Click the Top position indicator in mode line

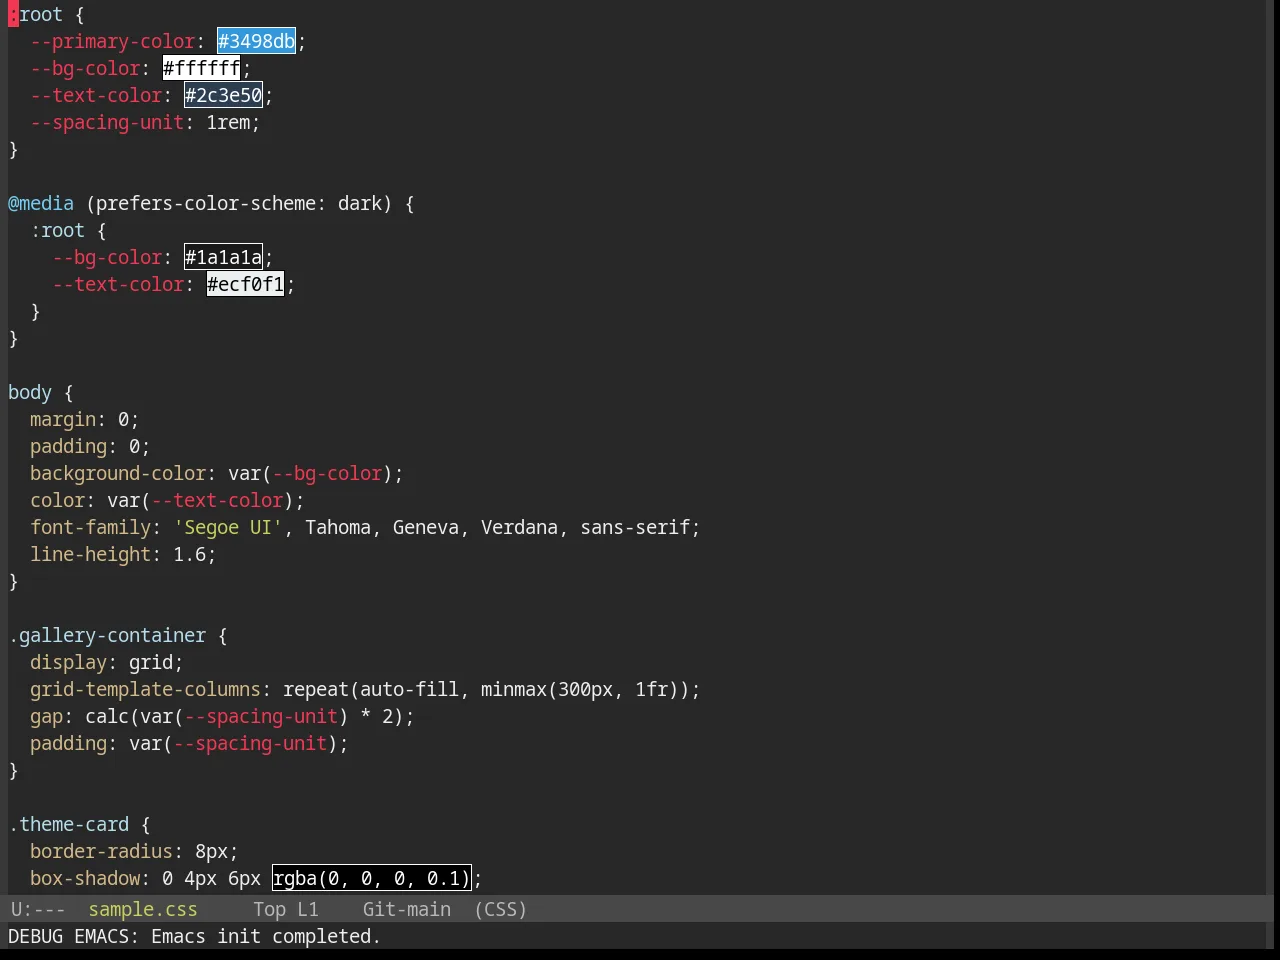[x=270, y=909]
